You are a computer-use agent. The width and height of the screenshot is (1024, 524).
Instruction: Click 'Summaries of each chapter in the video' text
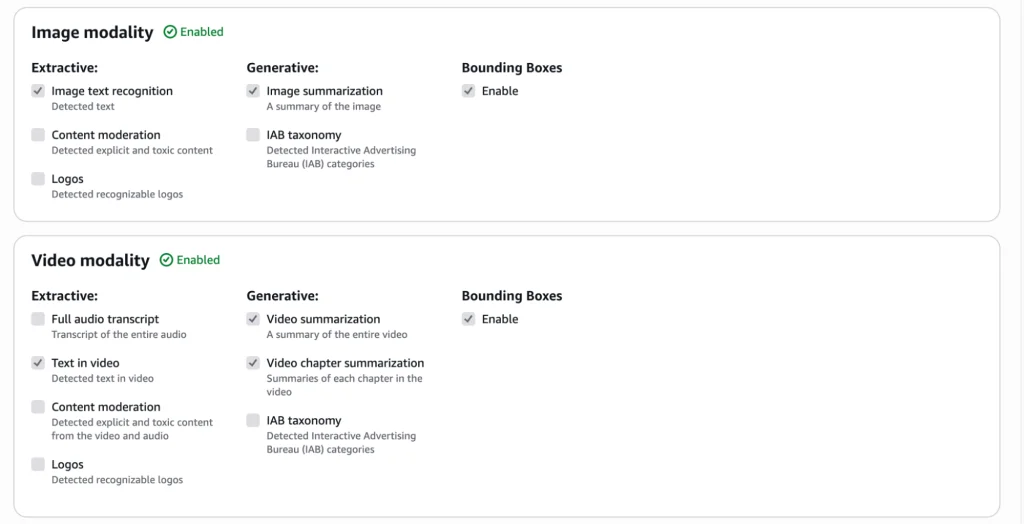(x=344, y=385)
